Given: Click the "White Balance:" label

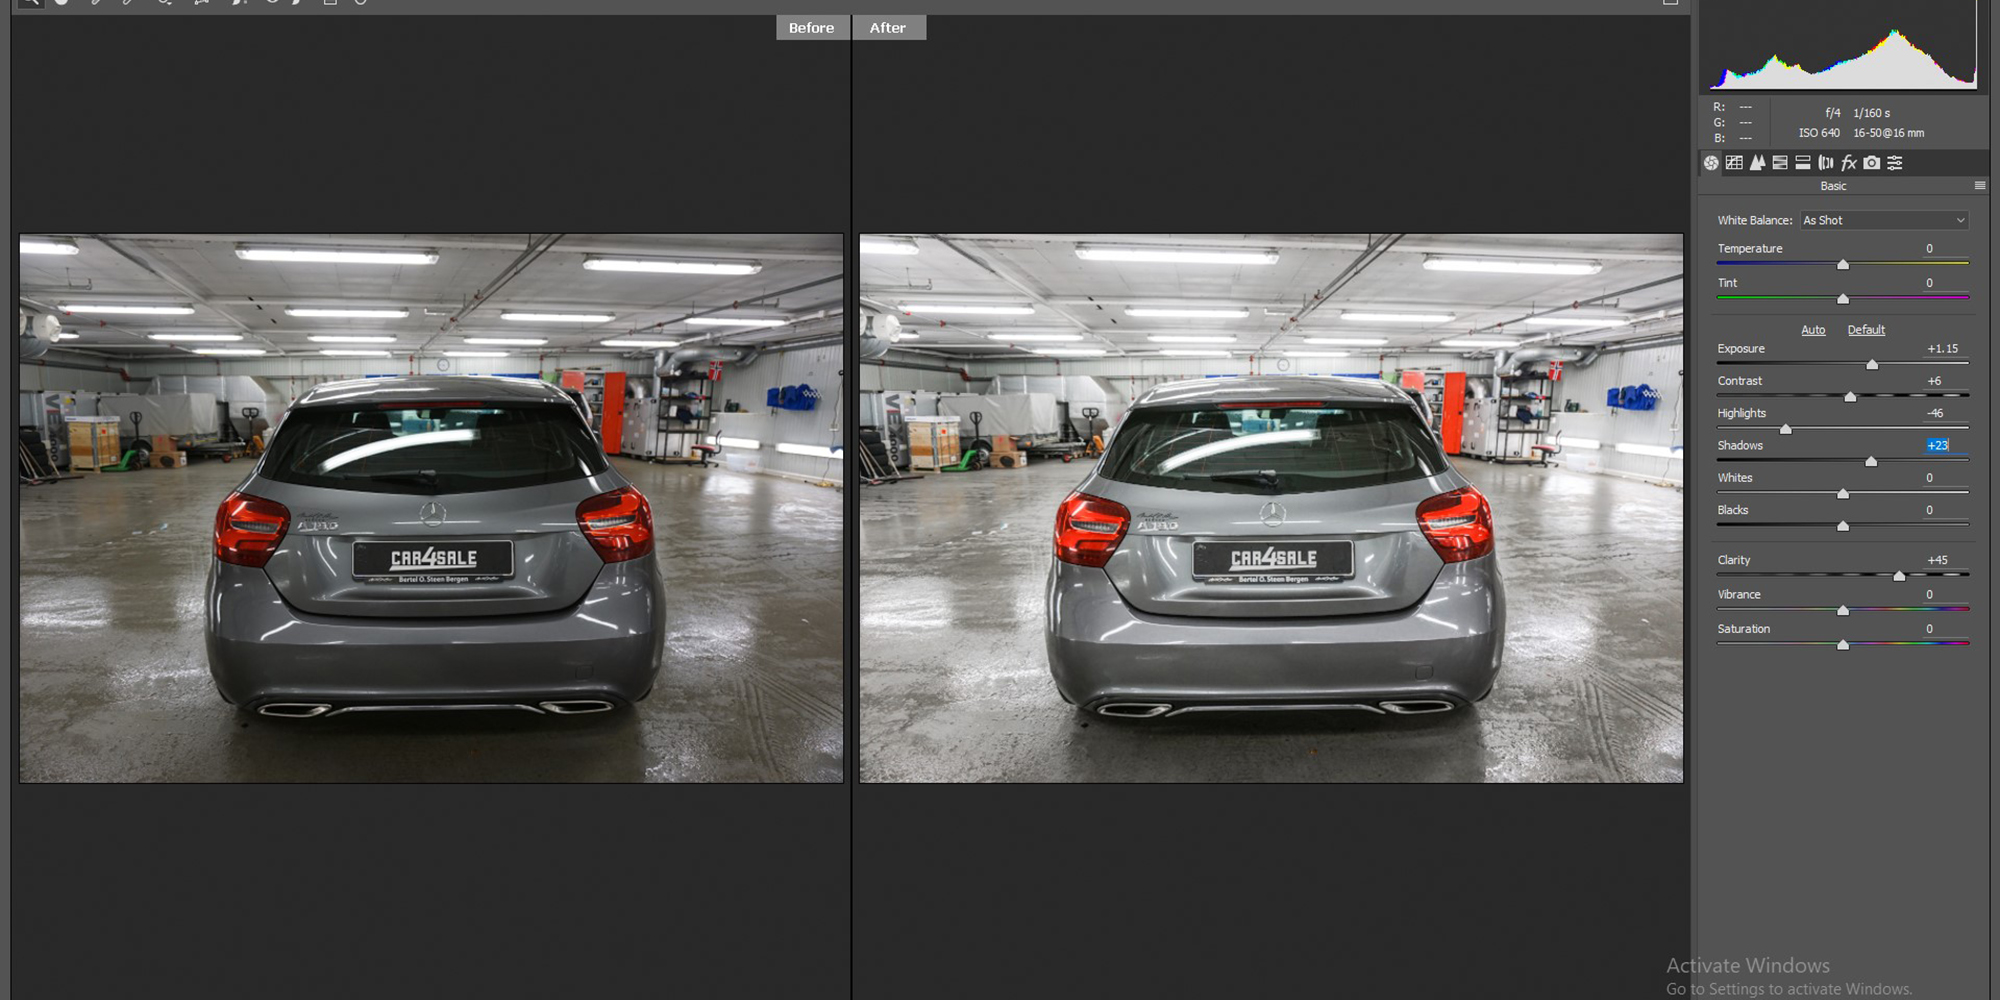Looking at the screenshot, I should pos(1755,220).
